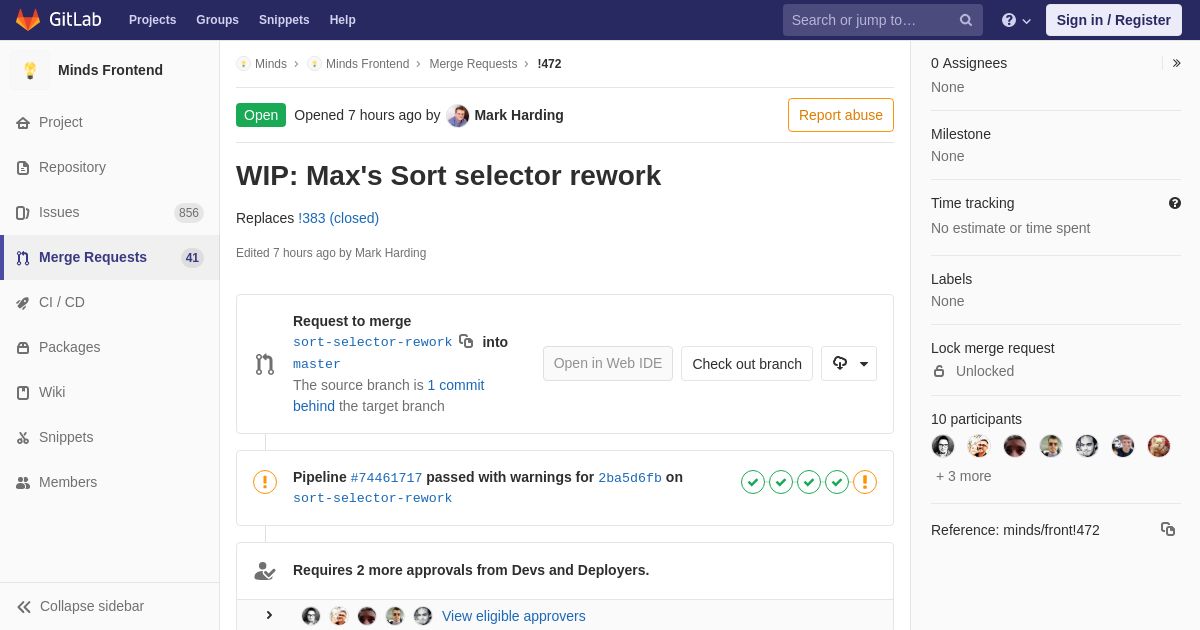1200x630 pixels.
Task: Expand the approvers section chevron
Action: pos(269,615)
